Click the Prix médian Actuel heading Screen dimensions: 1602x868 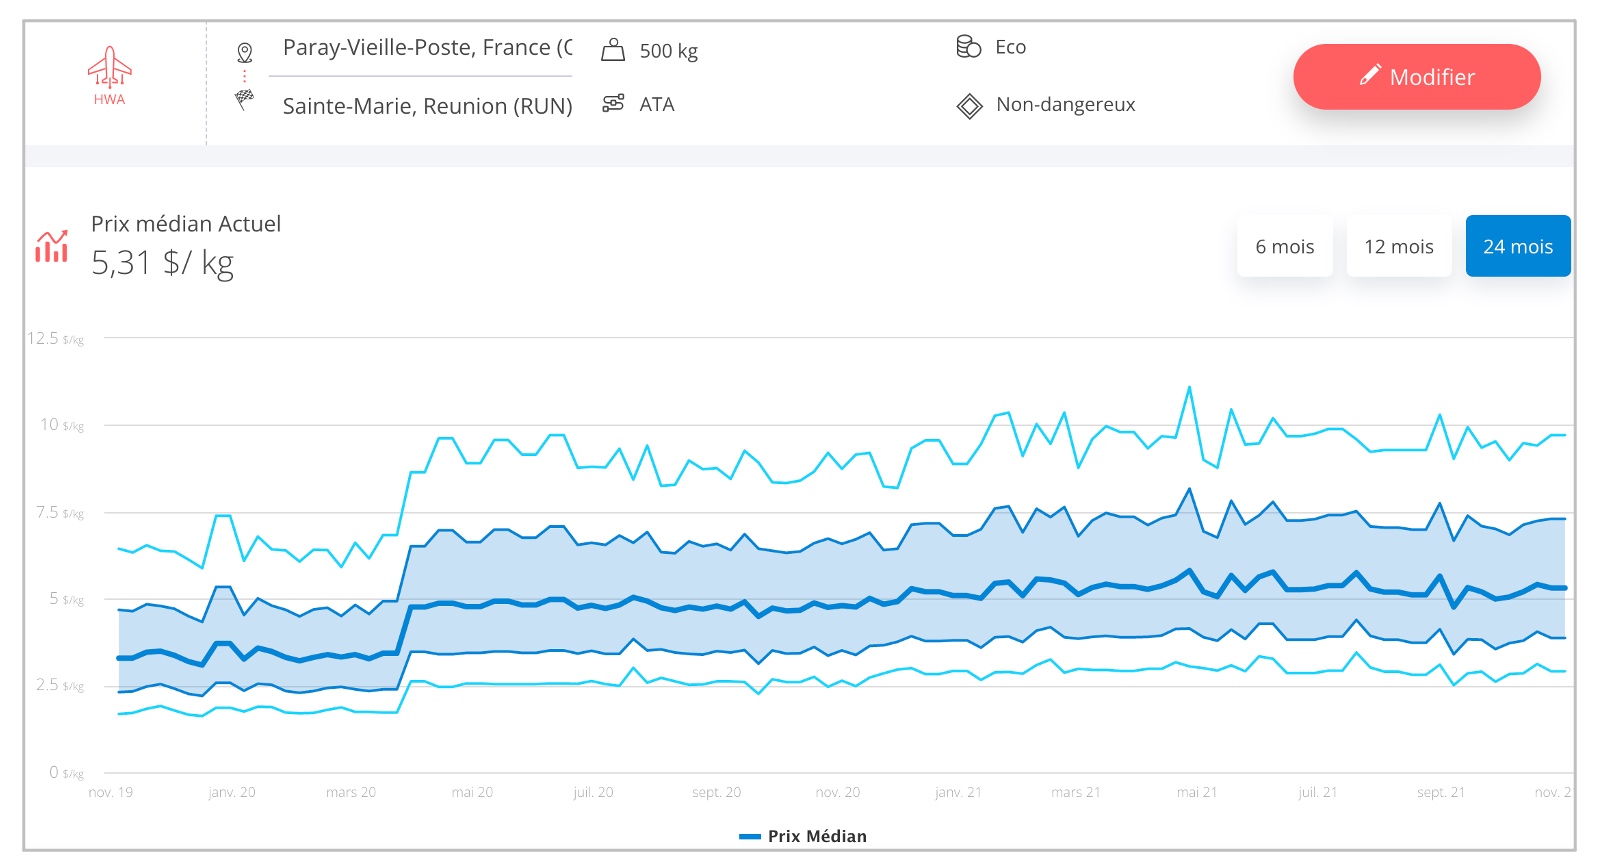click(x=186, y=224)
